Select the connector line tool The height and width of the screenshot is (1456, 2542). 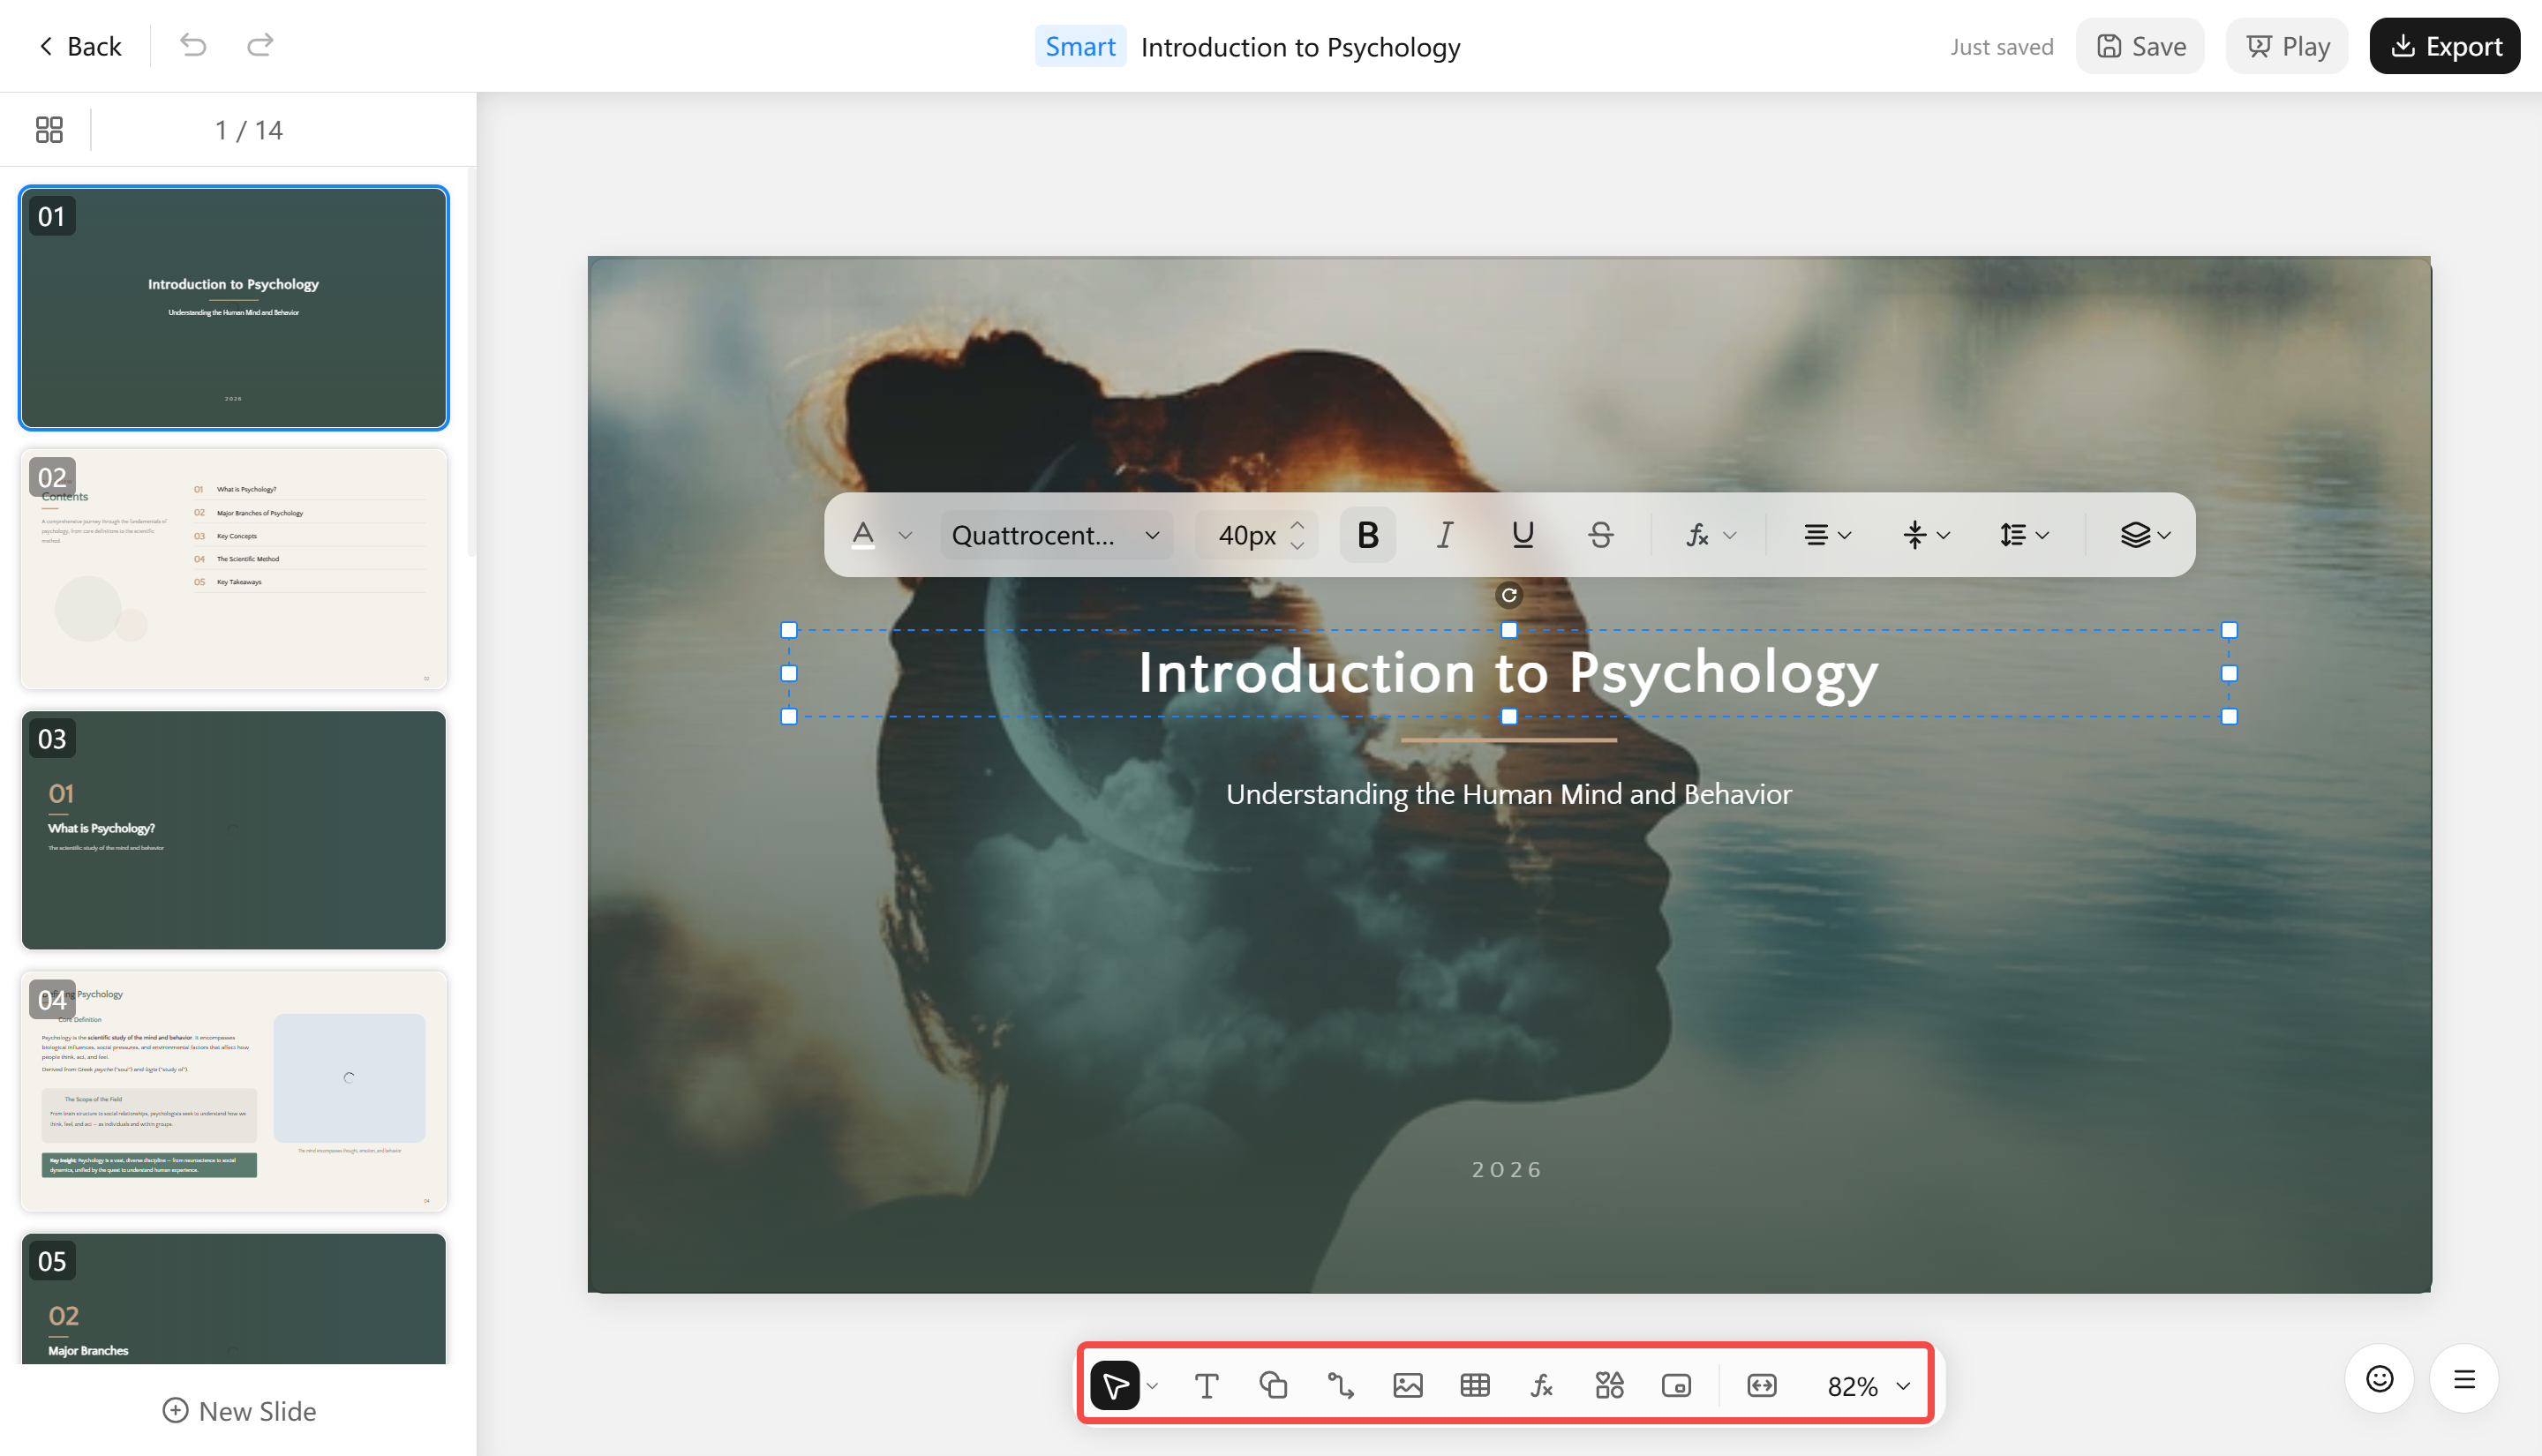tap(1340, 1385)
